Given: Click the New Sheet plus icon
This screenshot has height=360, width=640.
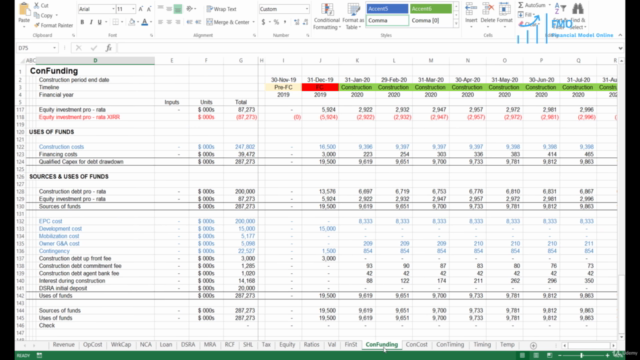Looking at the screenshot, I should pyautogui.click(x=533, y=345).
